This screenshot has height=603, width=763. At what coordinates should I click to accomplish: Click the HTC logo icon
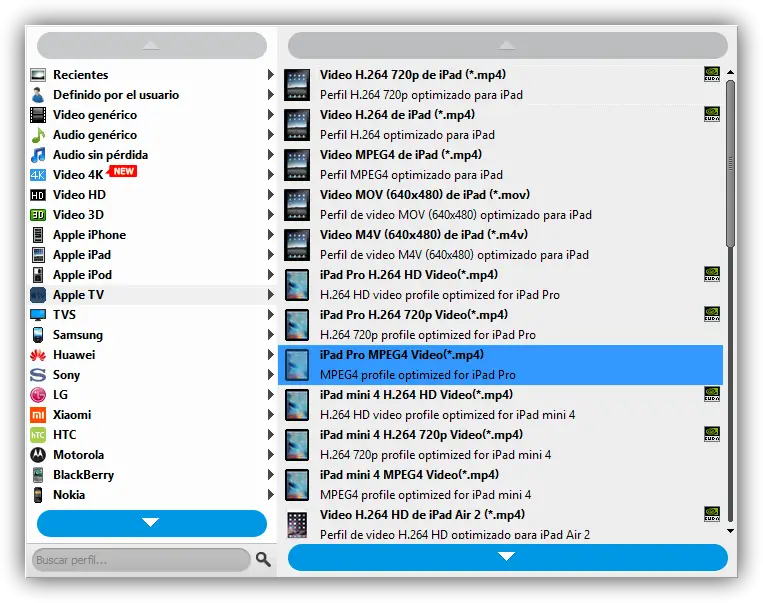click(x=38, y=435)
